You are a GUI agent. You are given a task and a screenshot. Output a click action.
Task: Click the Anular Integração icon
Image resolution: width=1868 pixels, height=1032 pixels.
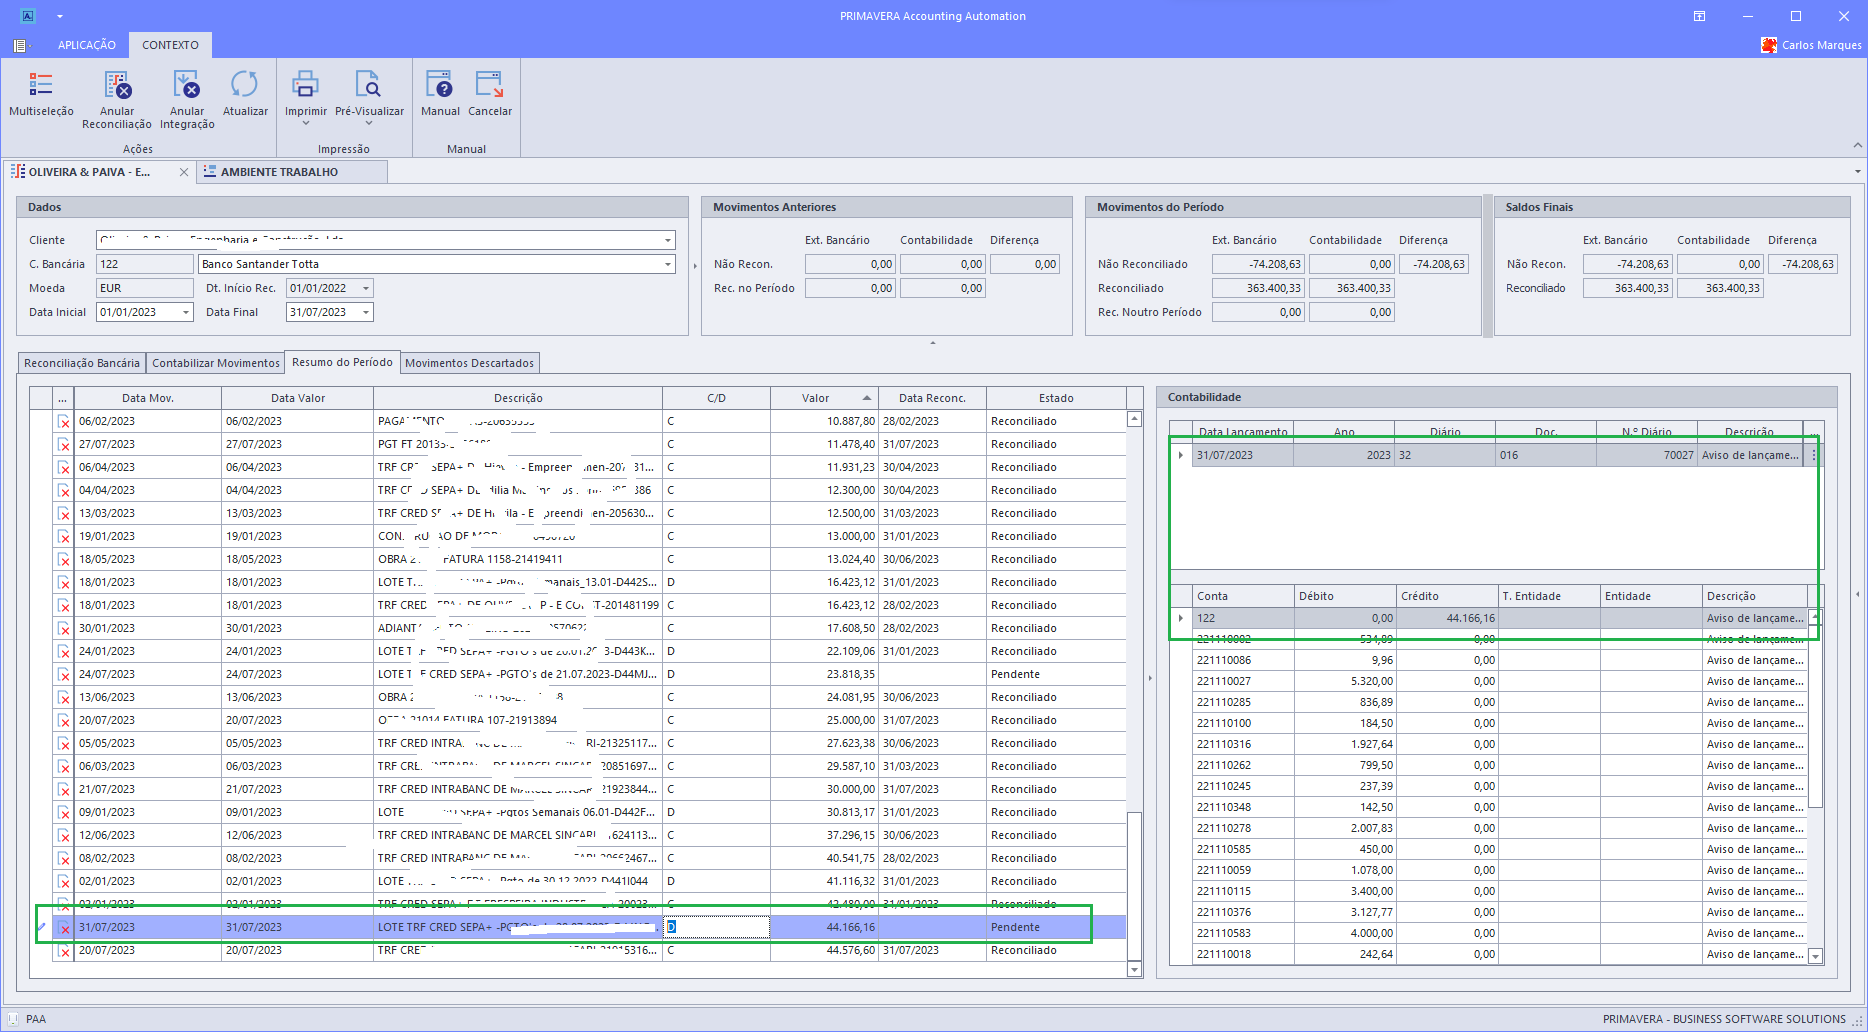(187, 86)
